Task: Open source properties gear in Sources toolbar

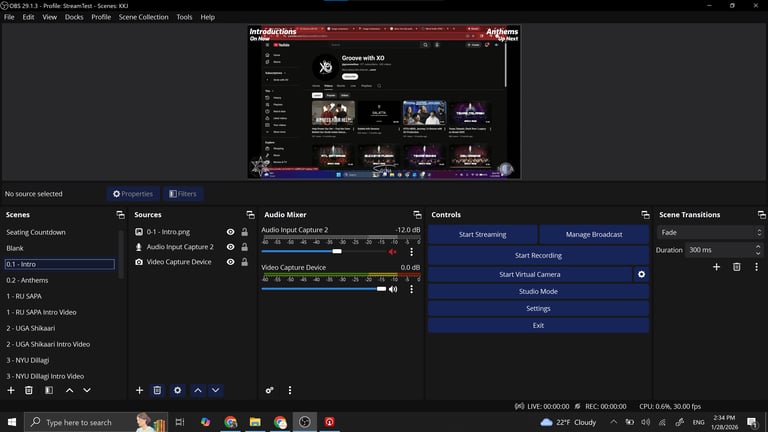Action: [177, 390]
